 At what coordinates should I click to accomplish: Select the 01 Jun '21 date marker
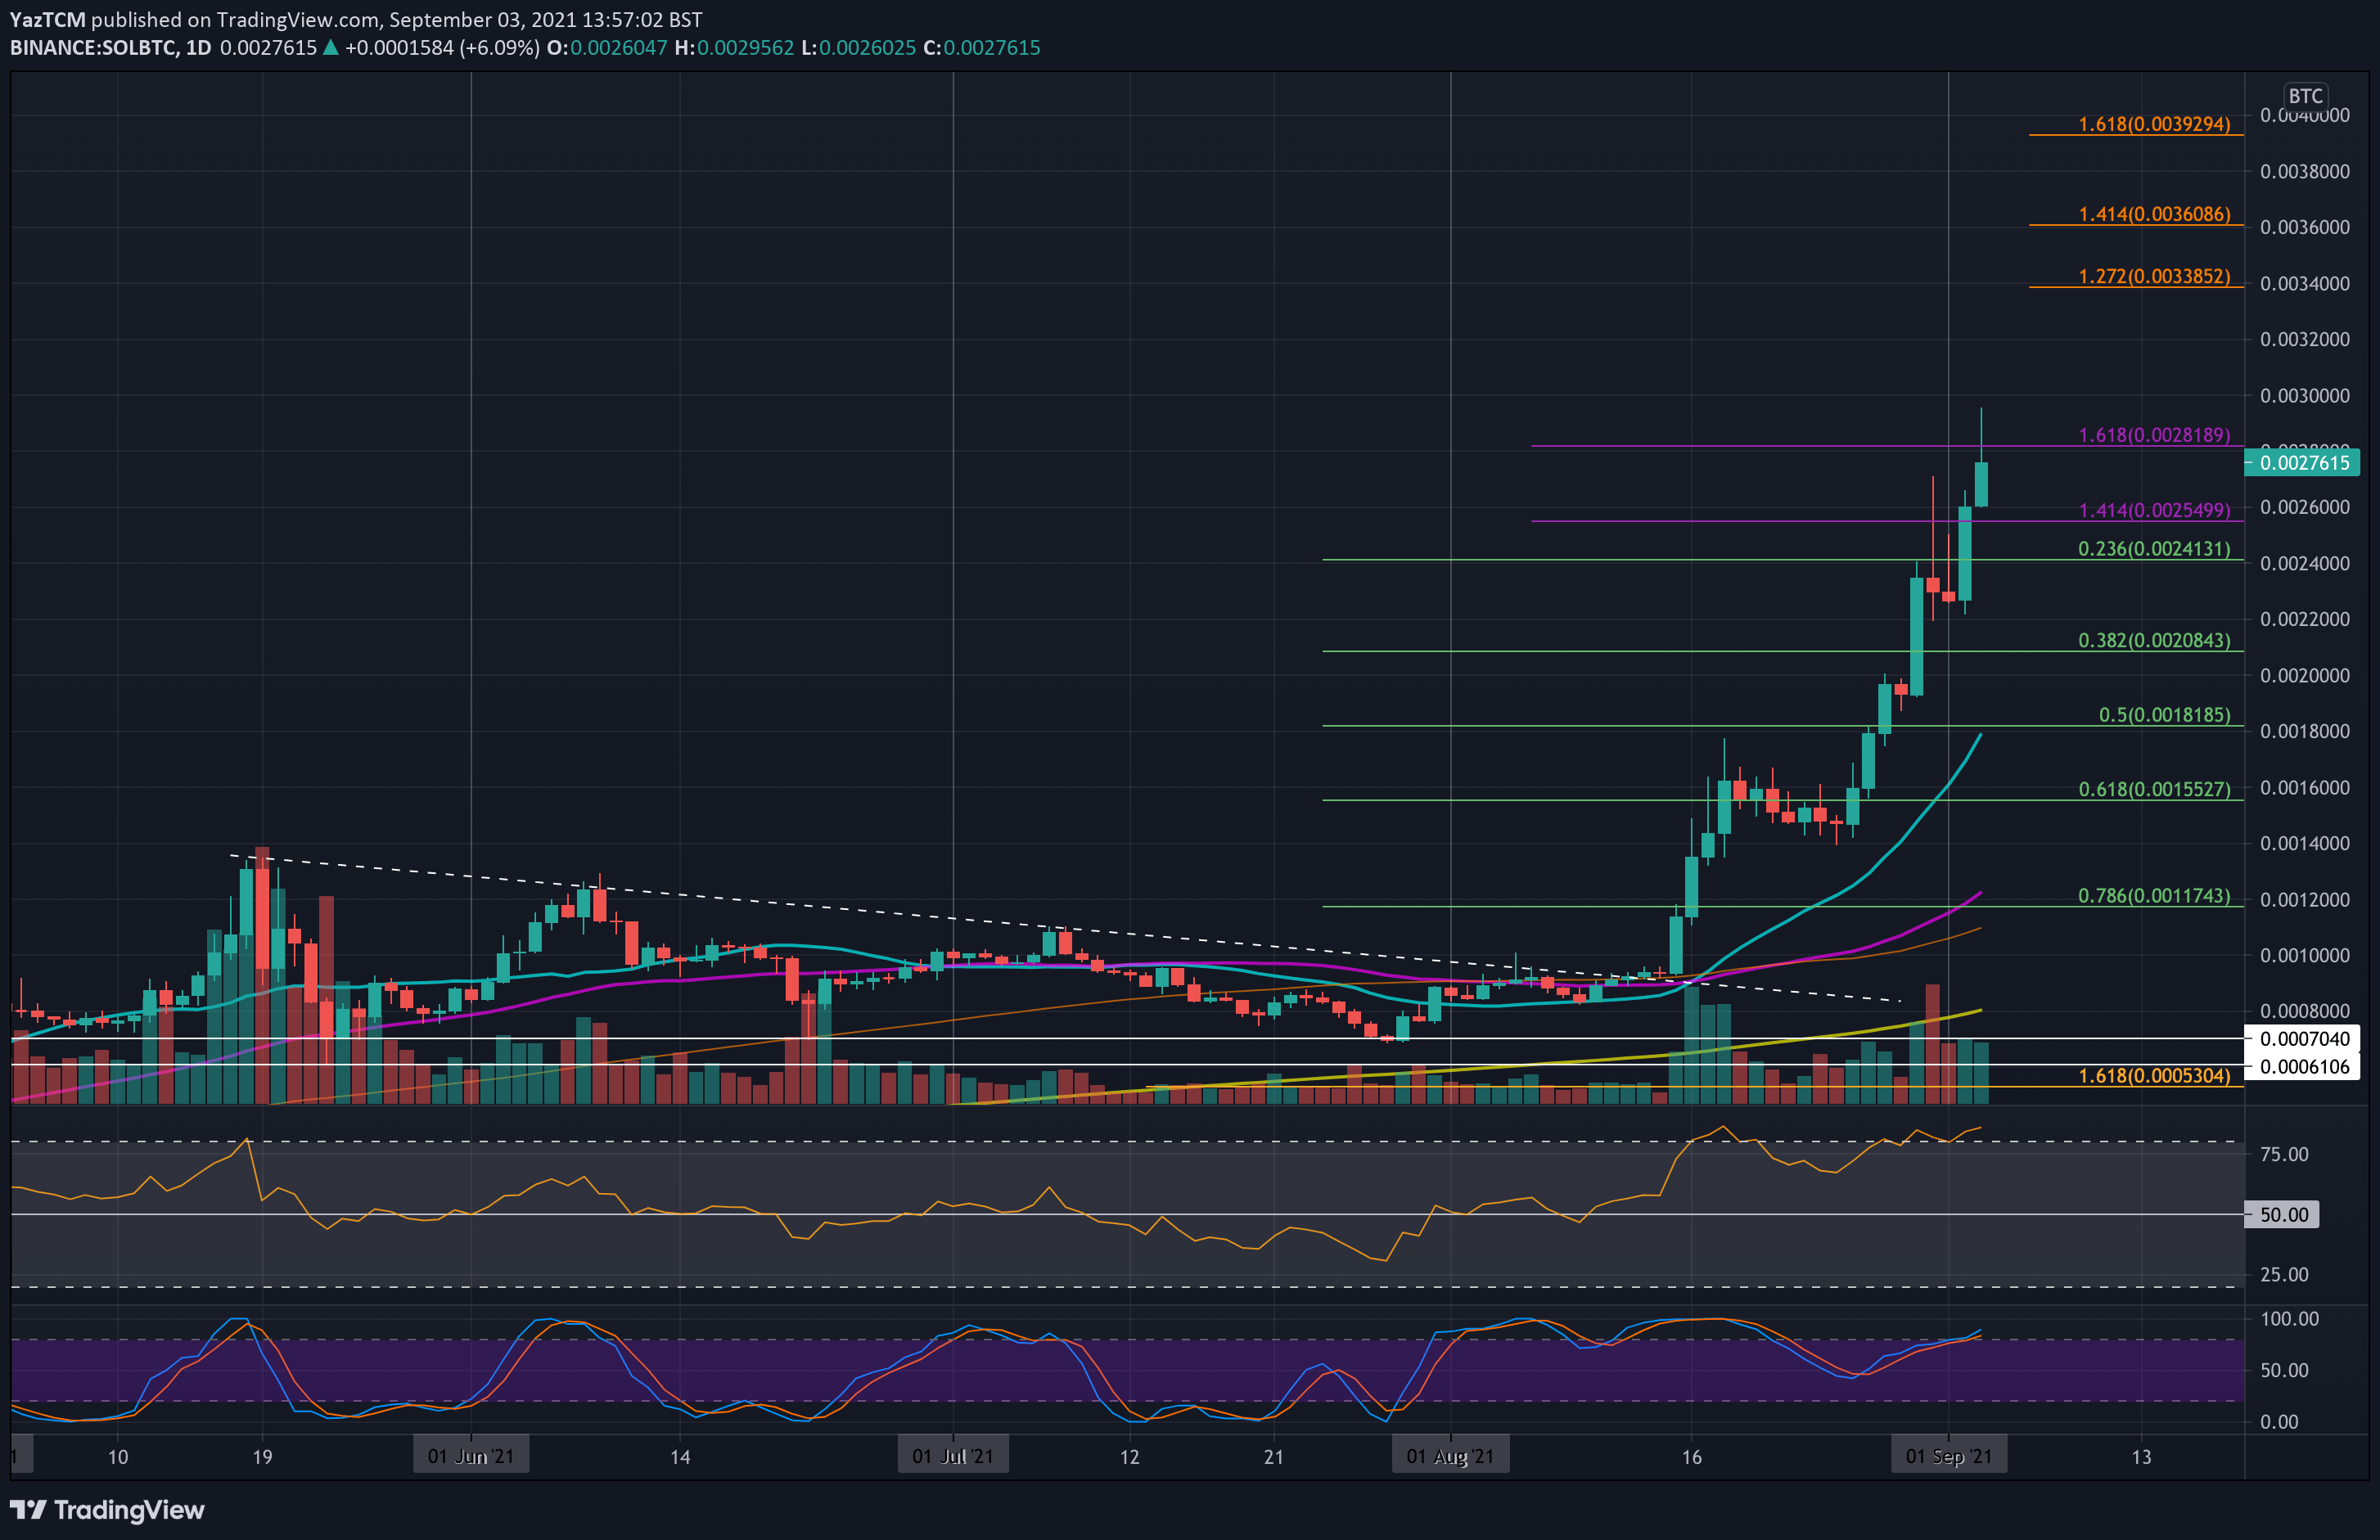click(x=470, y=1456)
